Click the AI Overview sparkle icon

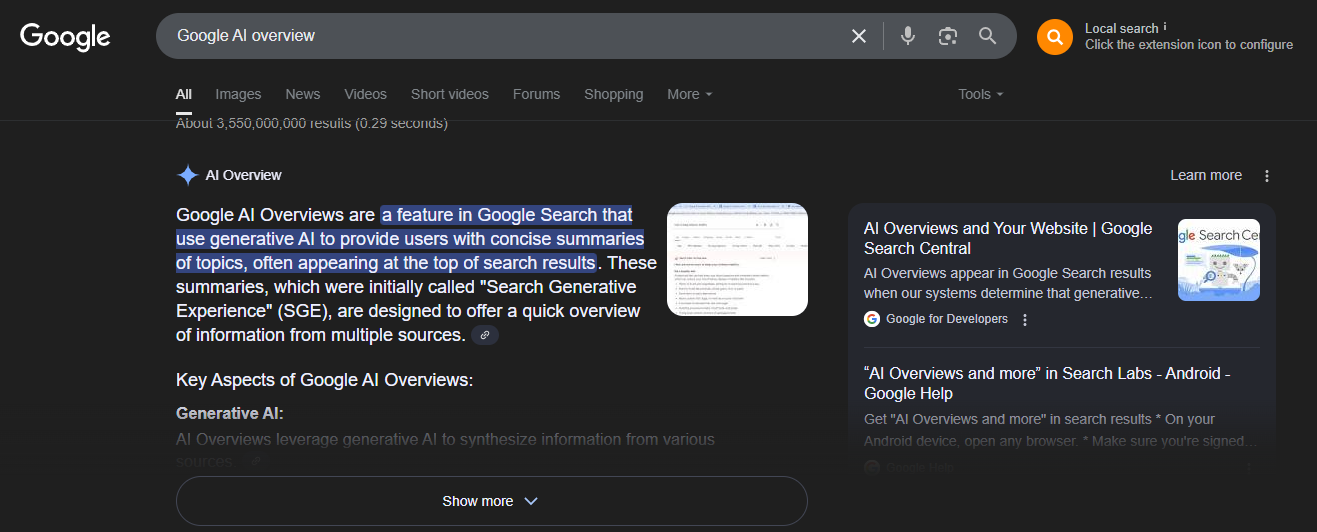(x=187, y=175)
